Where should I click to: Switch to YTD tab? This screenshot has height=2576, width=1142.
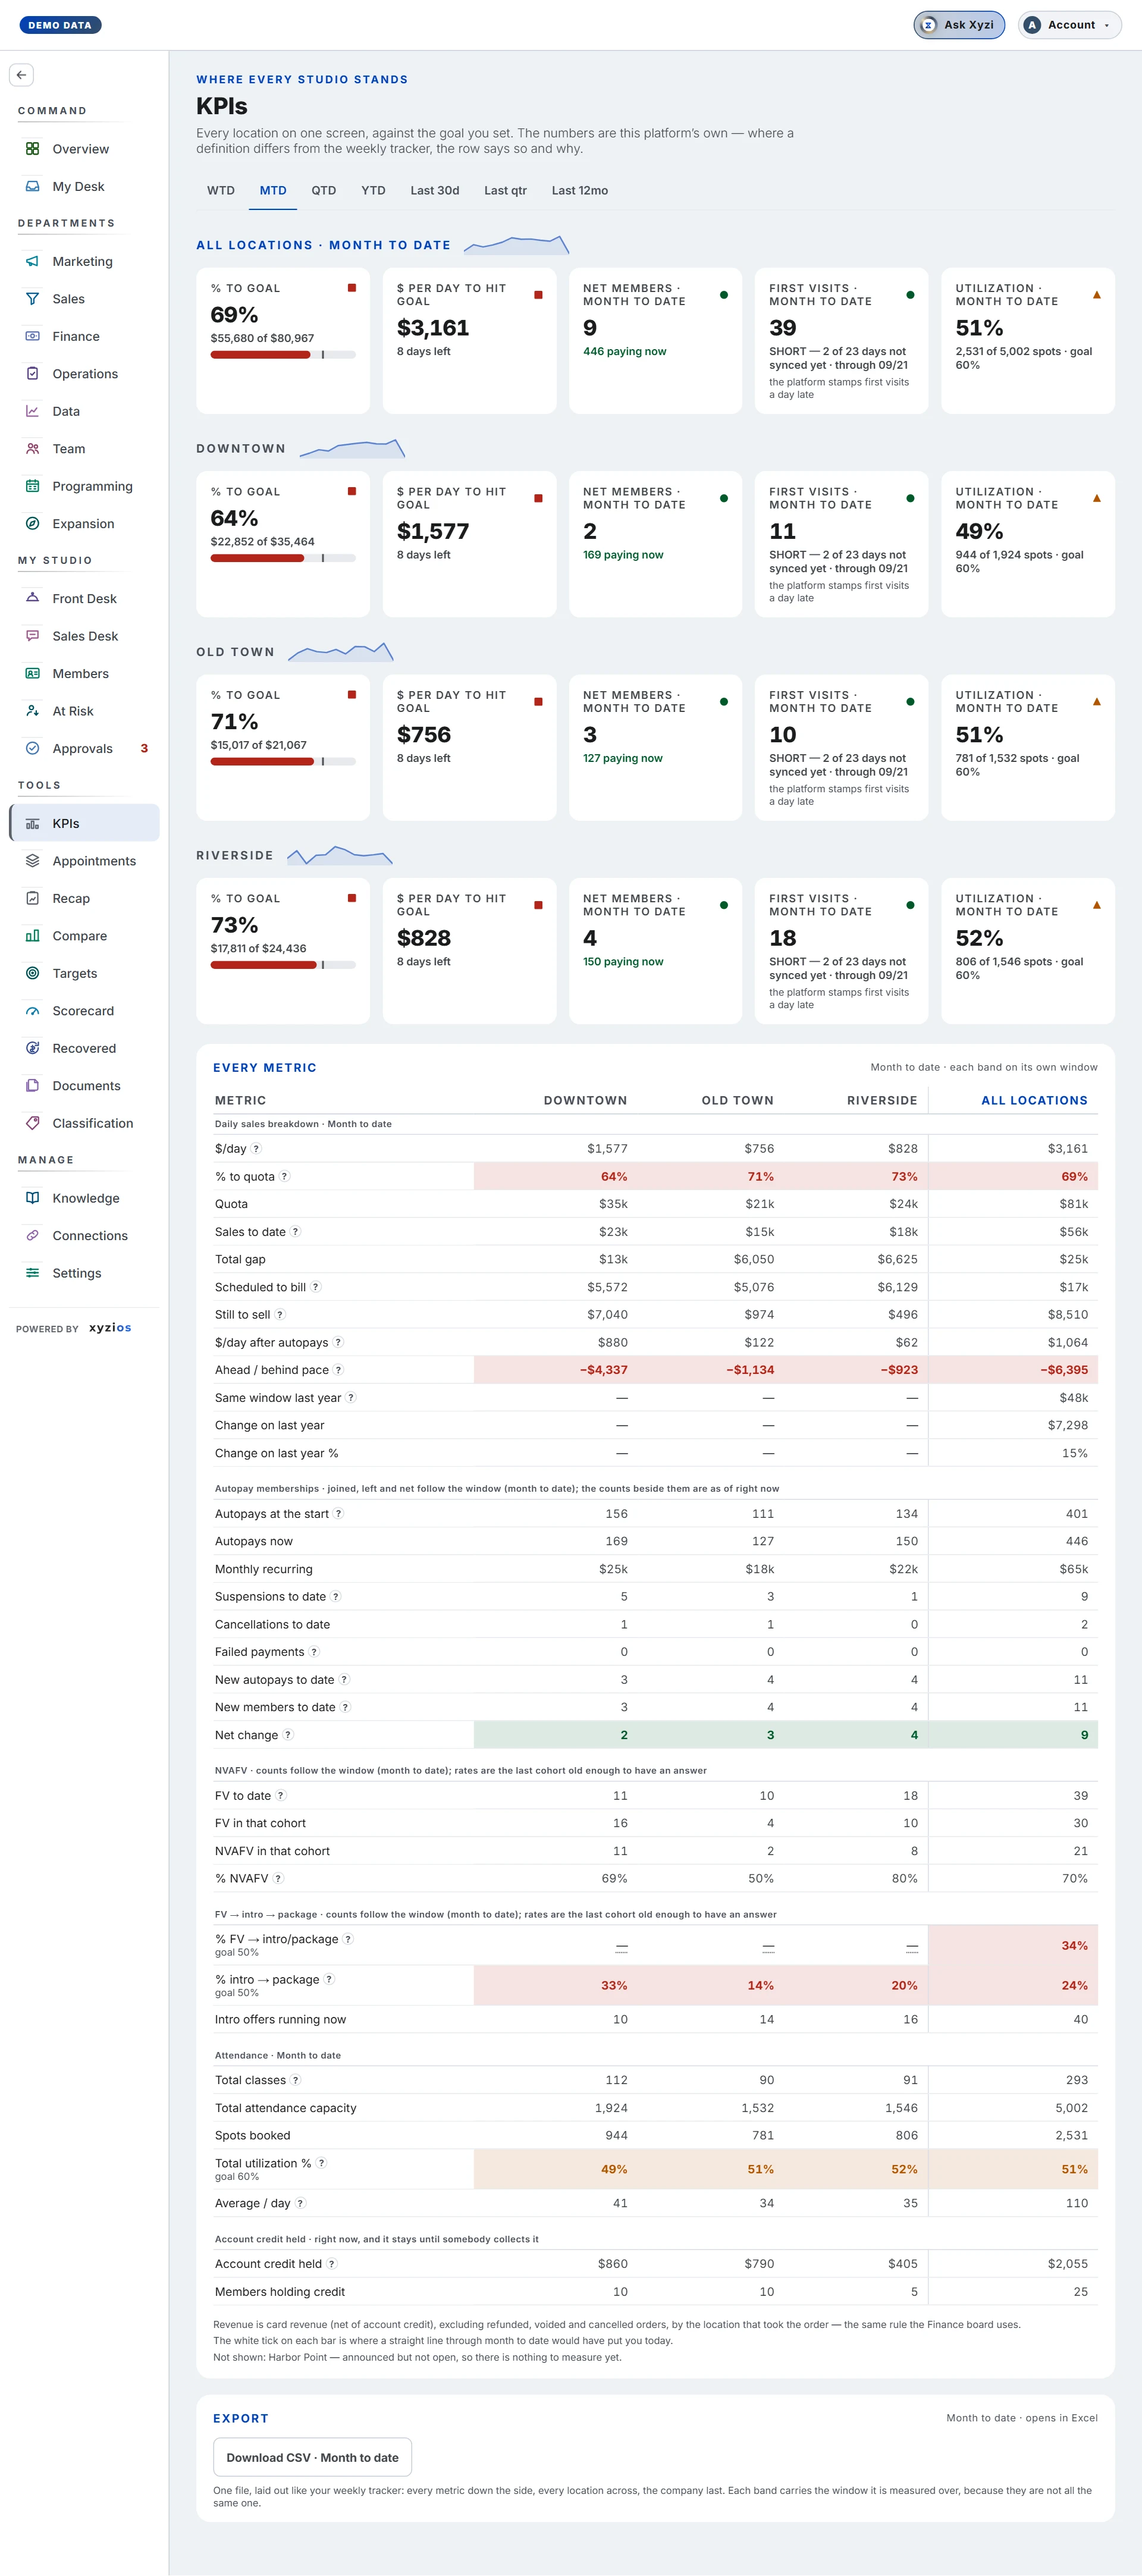point(373,190)
